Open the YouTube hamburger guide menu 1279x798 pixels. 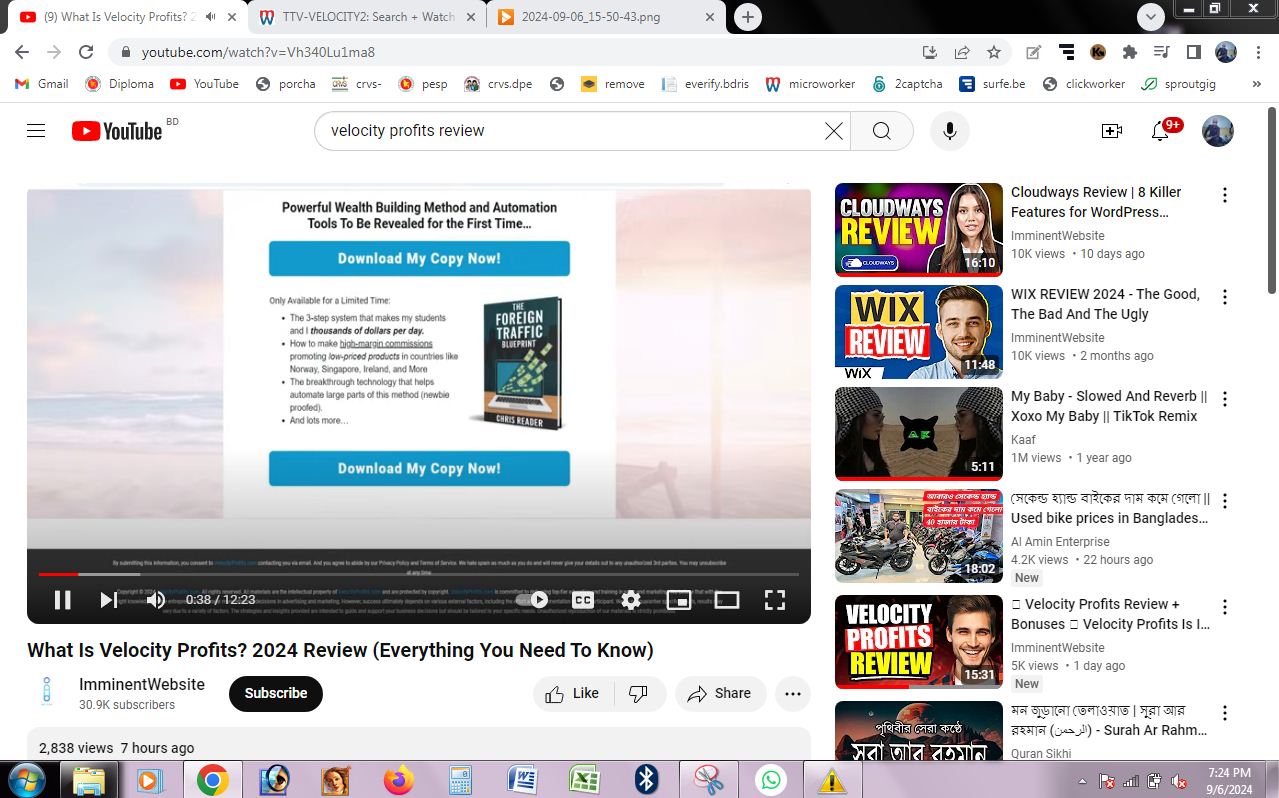[36, 131]
